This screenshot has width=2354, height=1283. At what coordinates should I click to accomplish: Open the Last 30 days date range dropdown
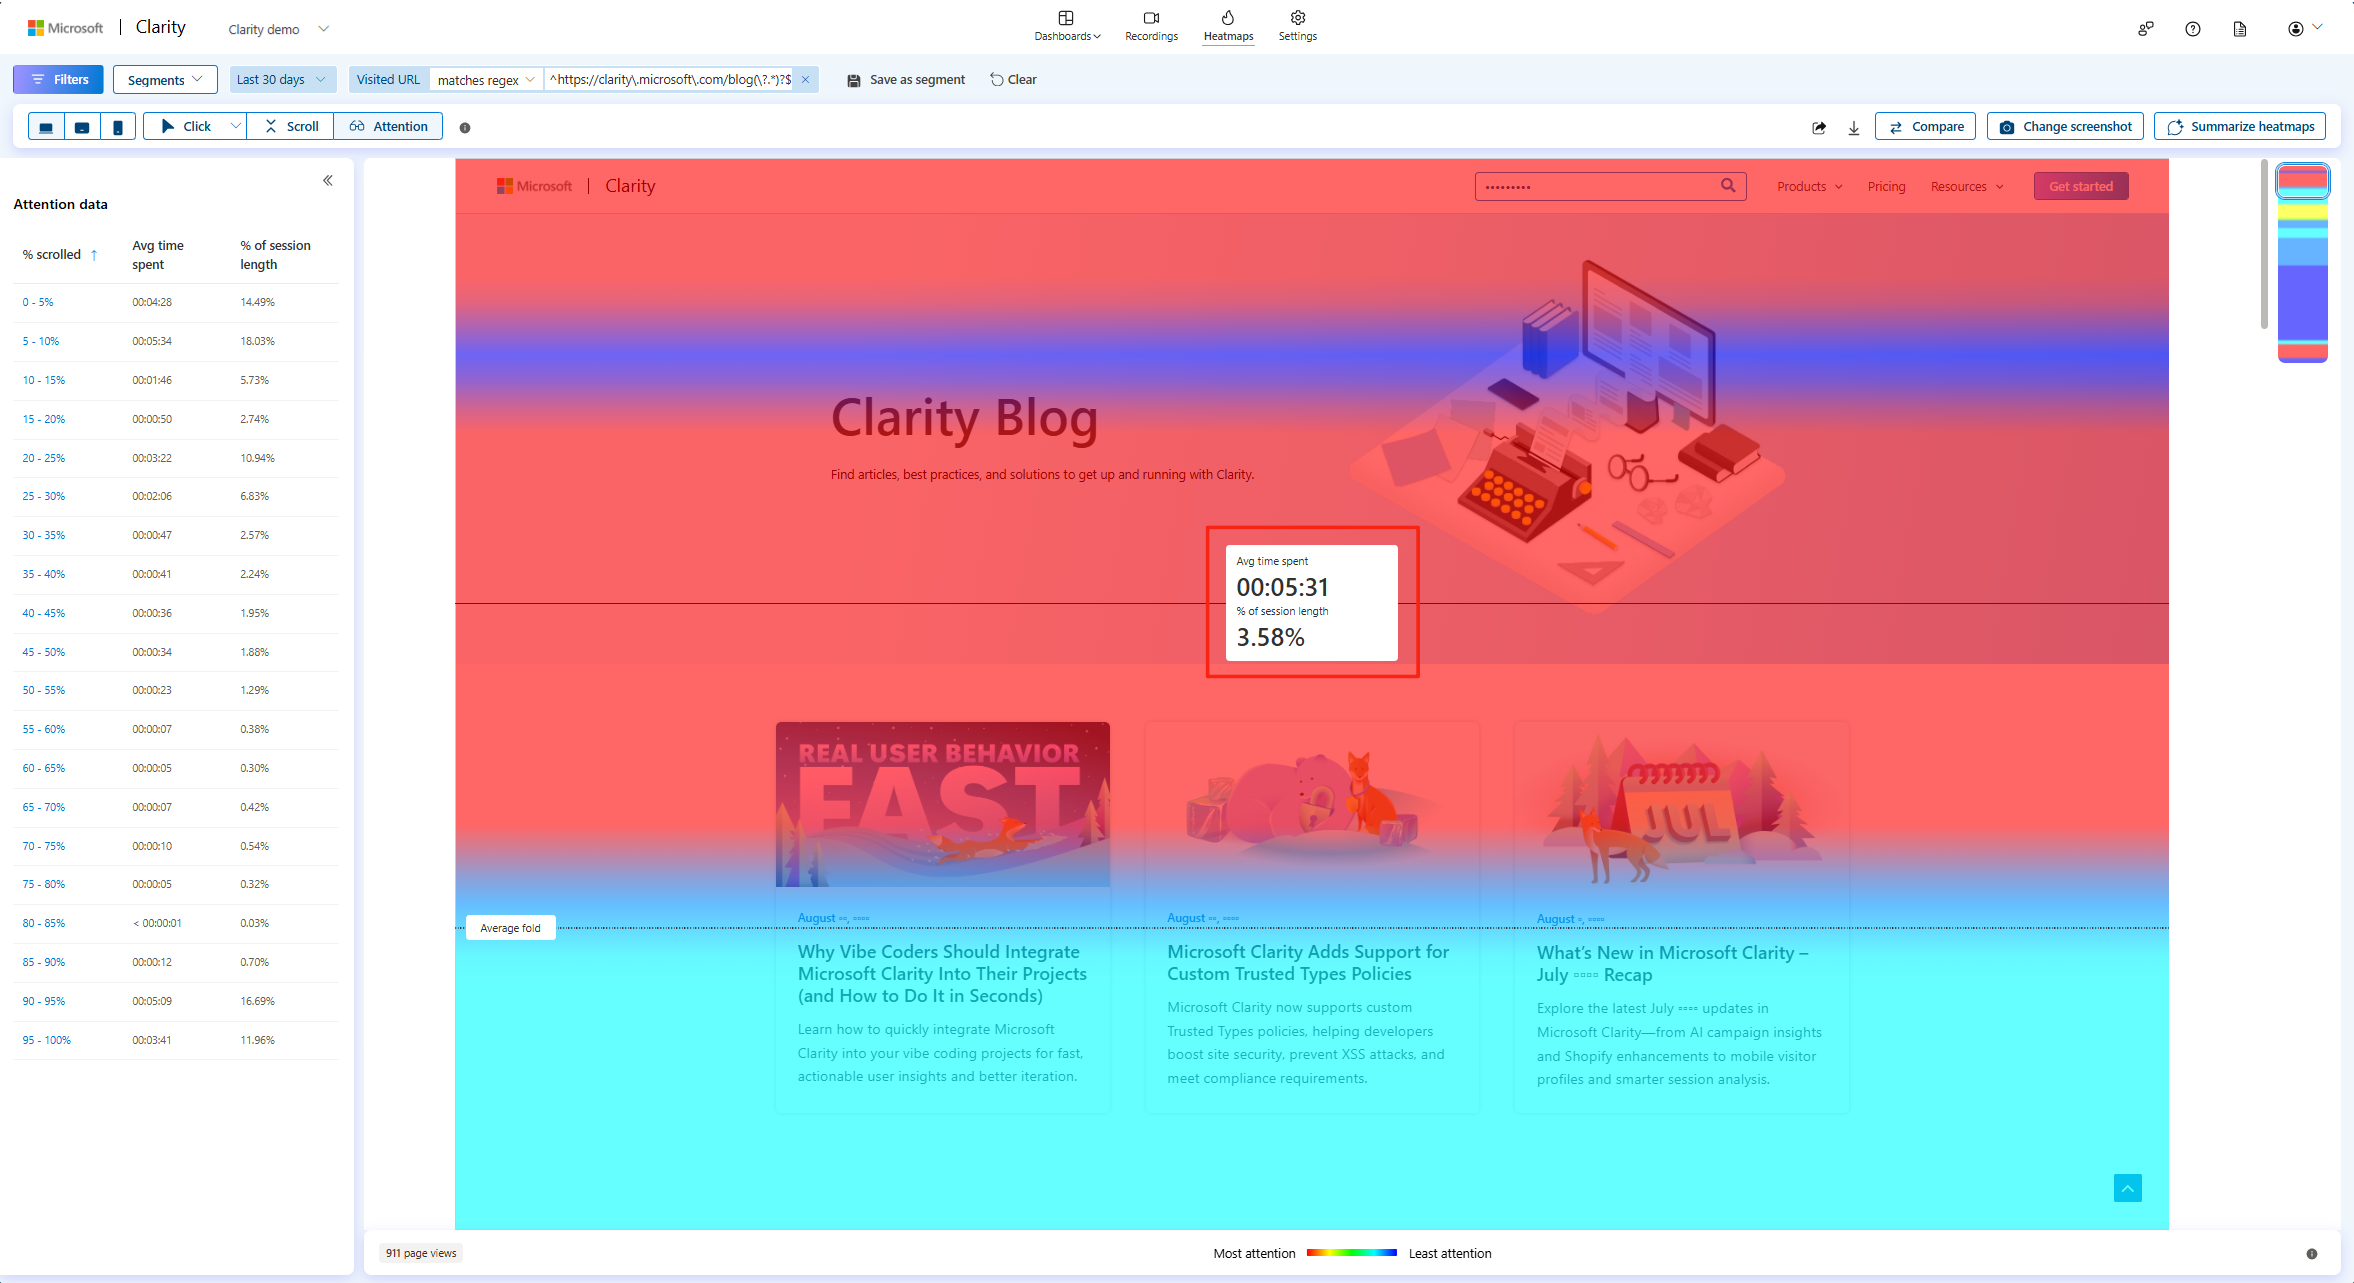(281, 80)
